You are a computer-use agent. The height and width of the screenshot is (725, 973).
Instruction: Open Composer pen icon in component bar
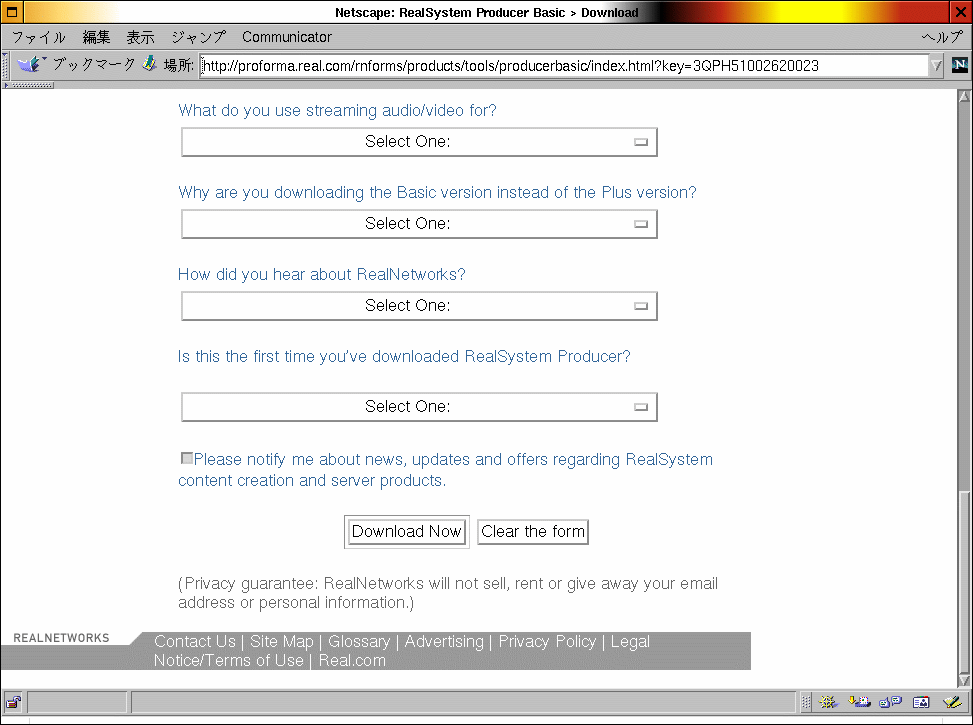click(x=952, y=702)
